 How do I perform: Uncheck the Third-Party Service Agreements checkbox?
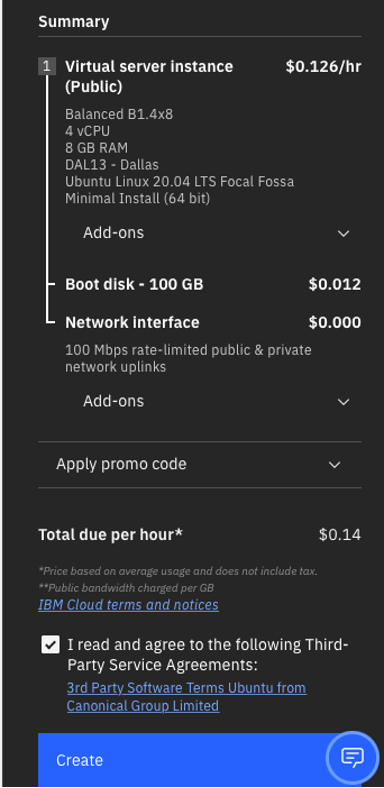pyautogui.click(x=50, y=645)
